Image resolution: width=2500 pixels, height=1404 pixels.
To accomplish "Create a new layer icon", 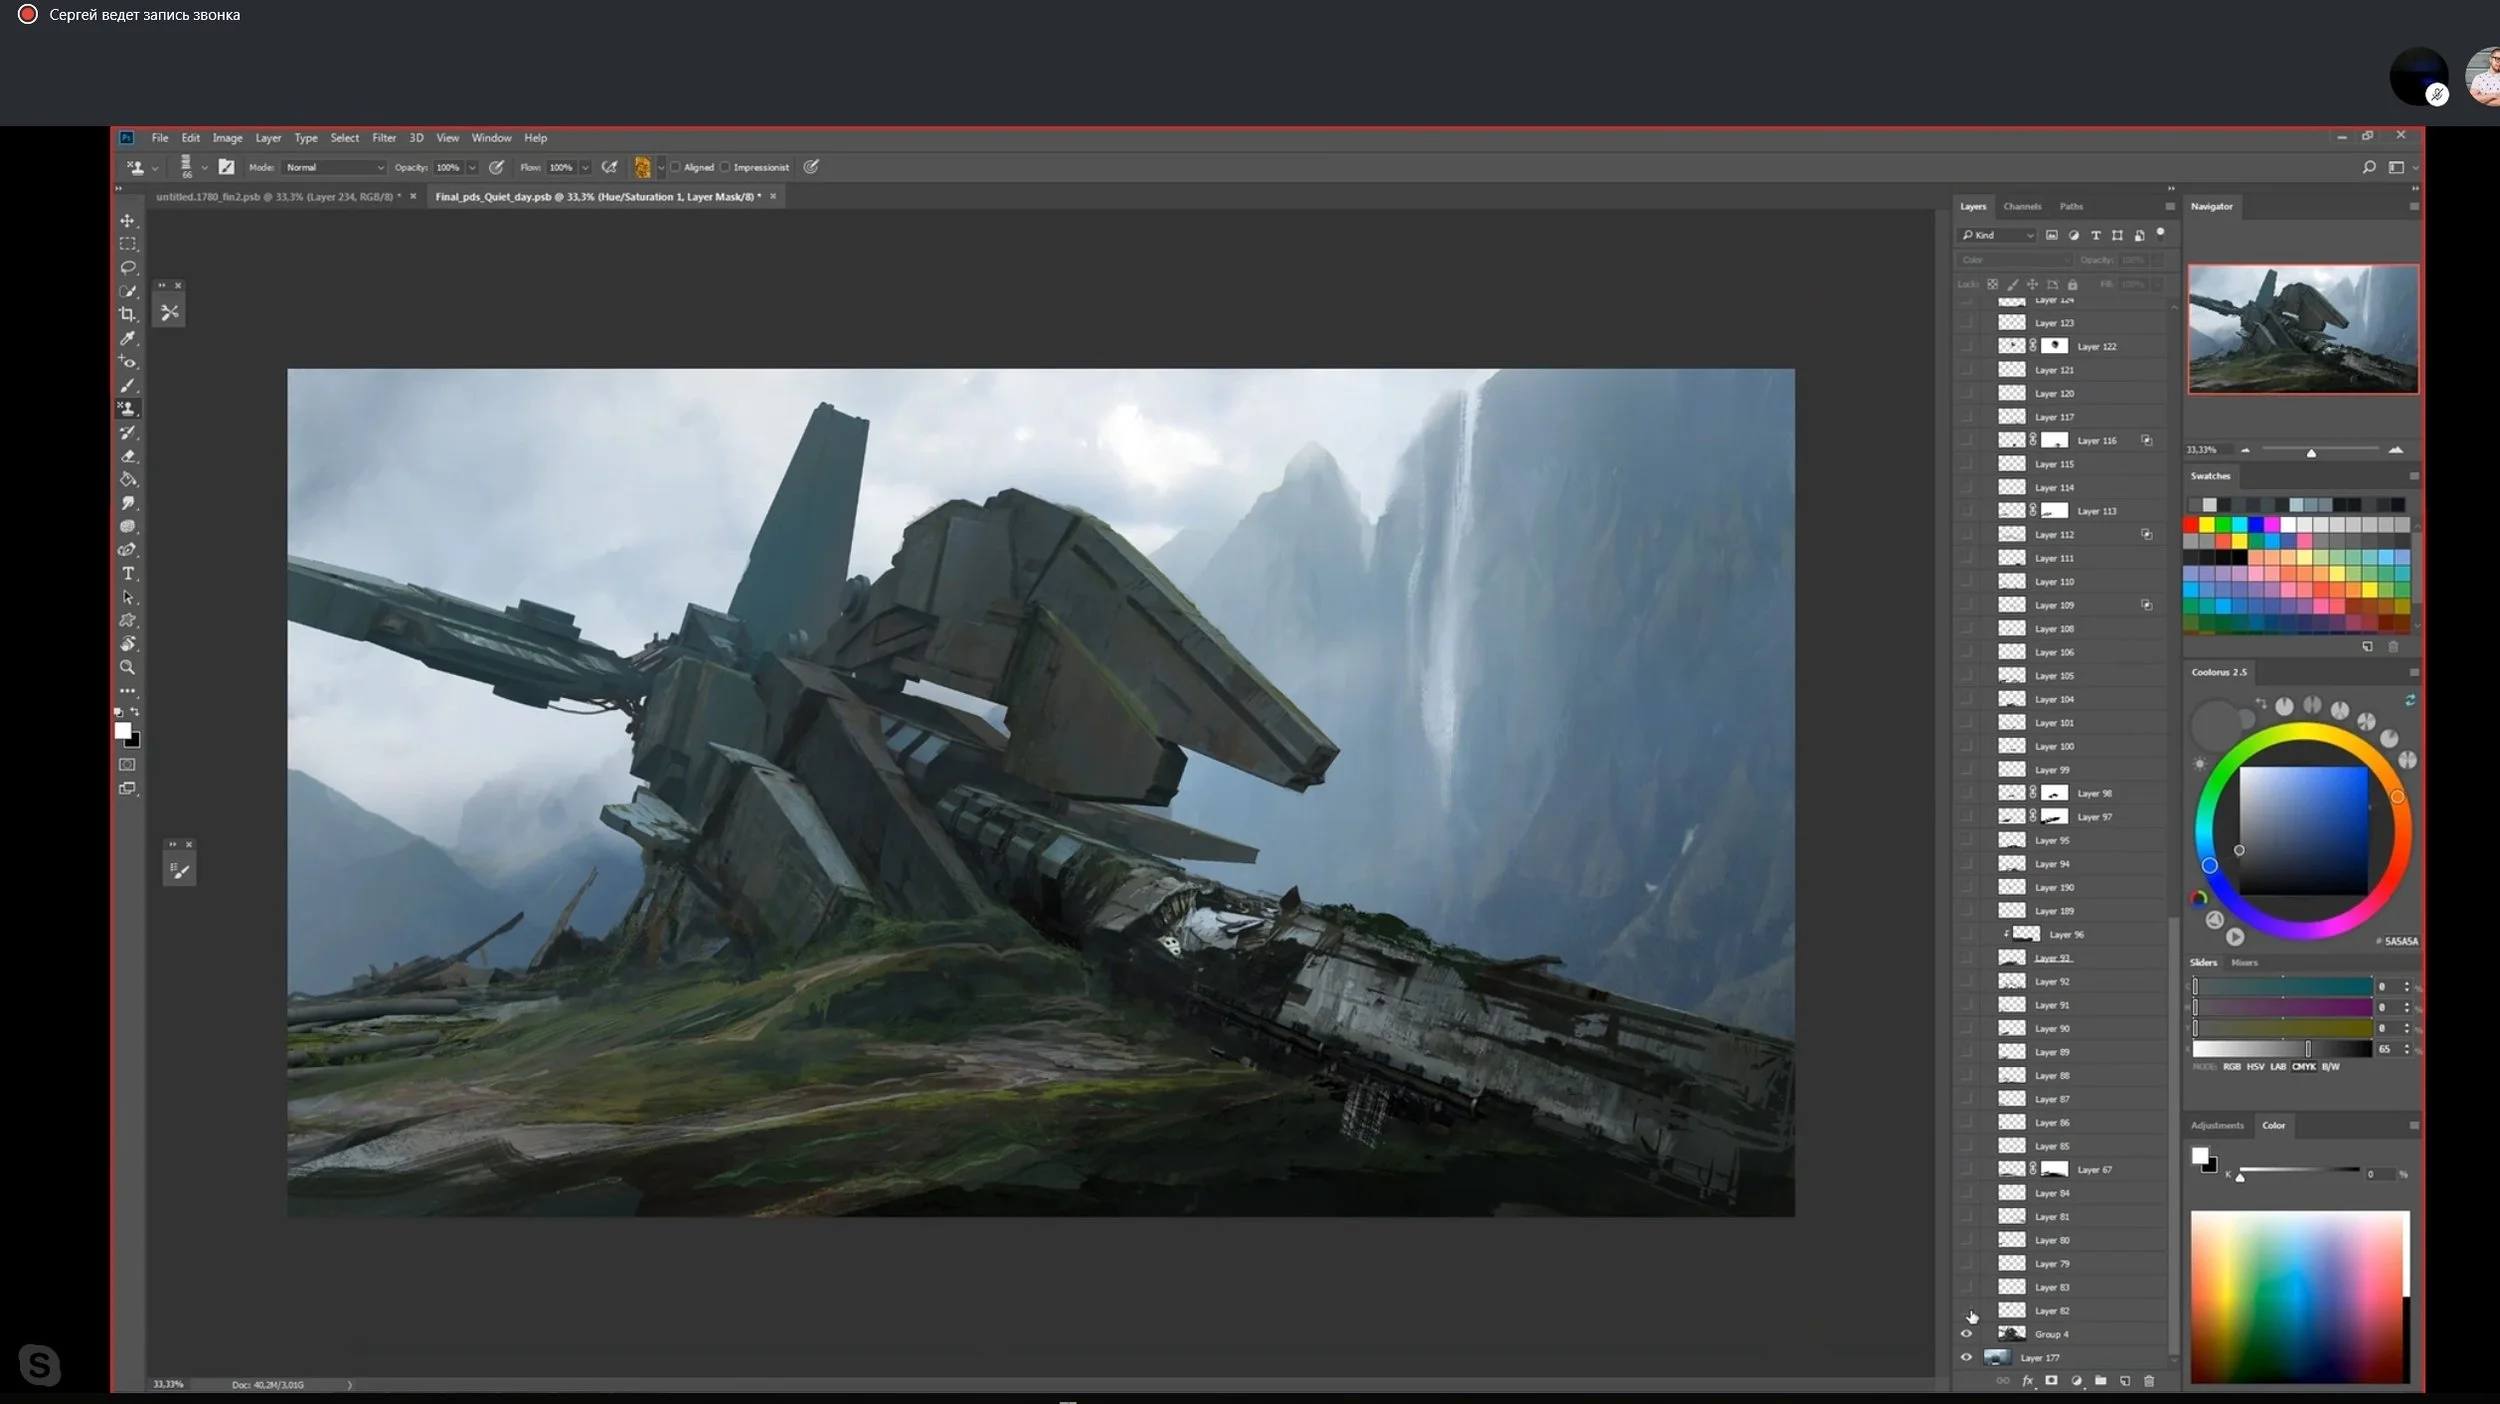I will point(2125,1381).
